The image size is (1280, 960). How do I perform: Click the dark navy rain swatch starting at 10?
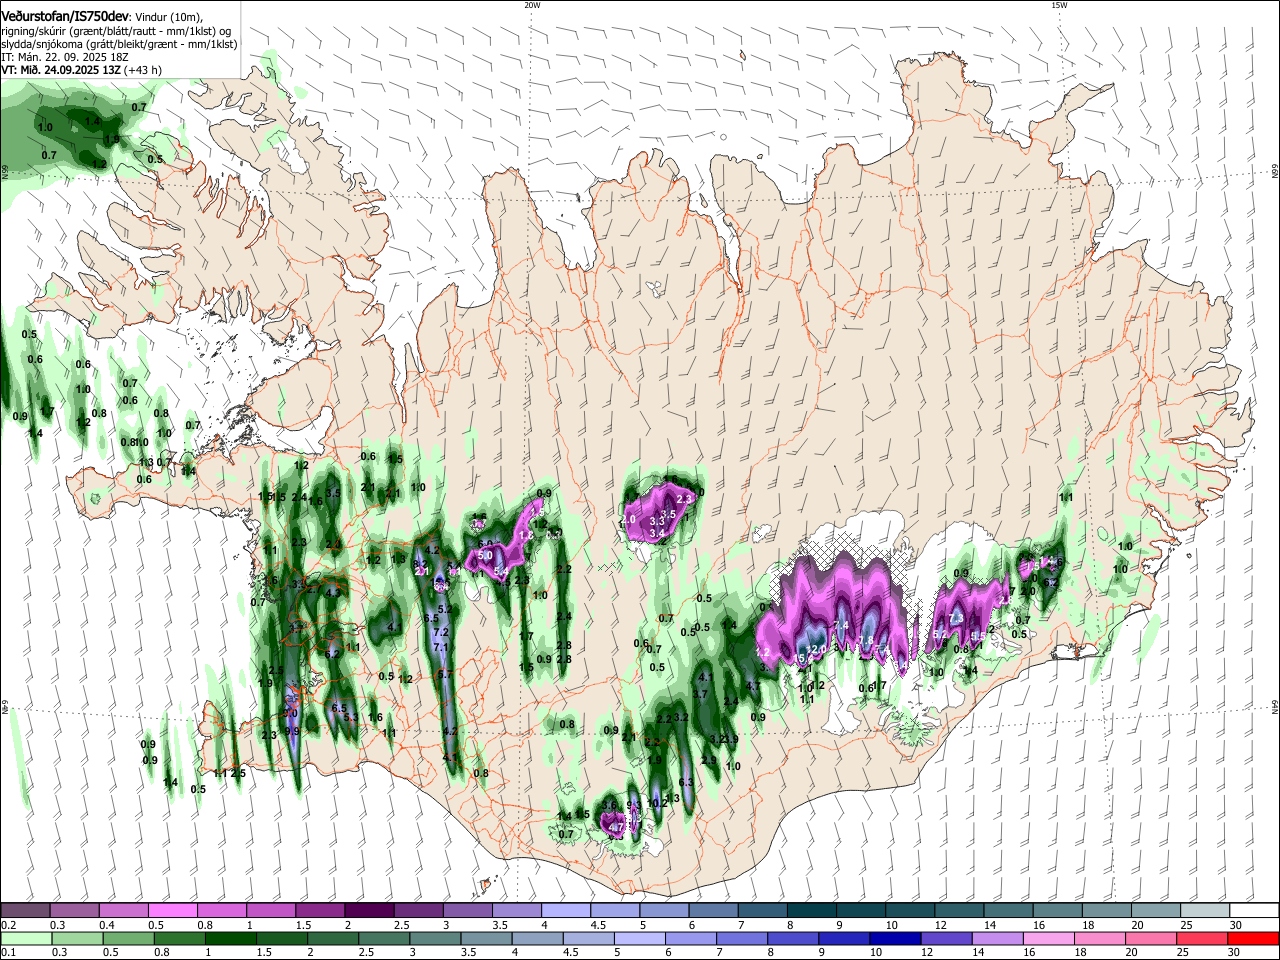point(893,938)
